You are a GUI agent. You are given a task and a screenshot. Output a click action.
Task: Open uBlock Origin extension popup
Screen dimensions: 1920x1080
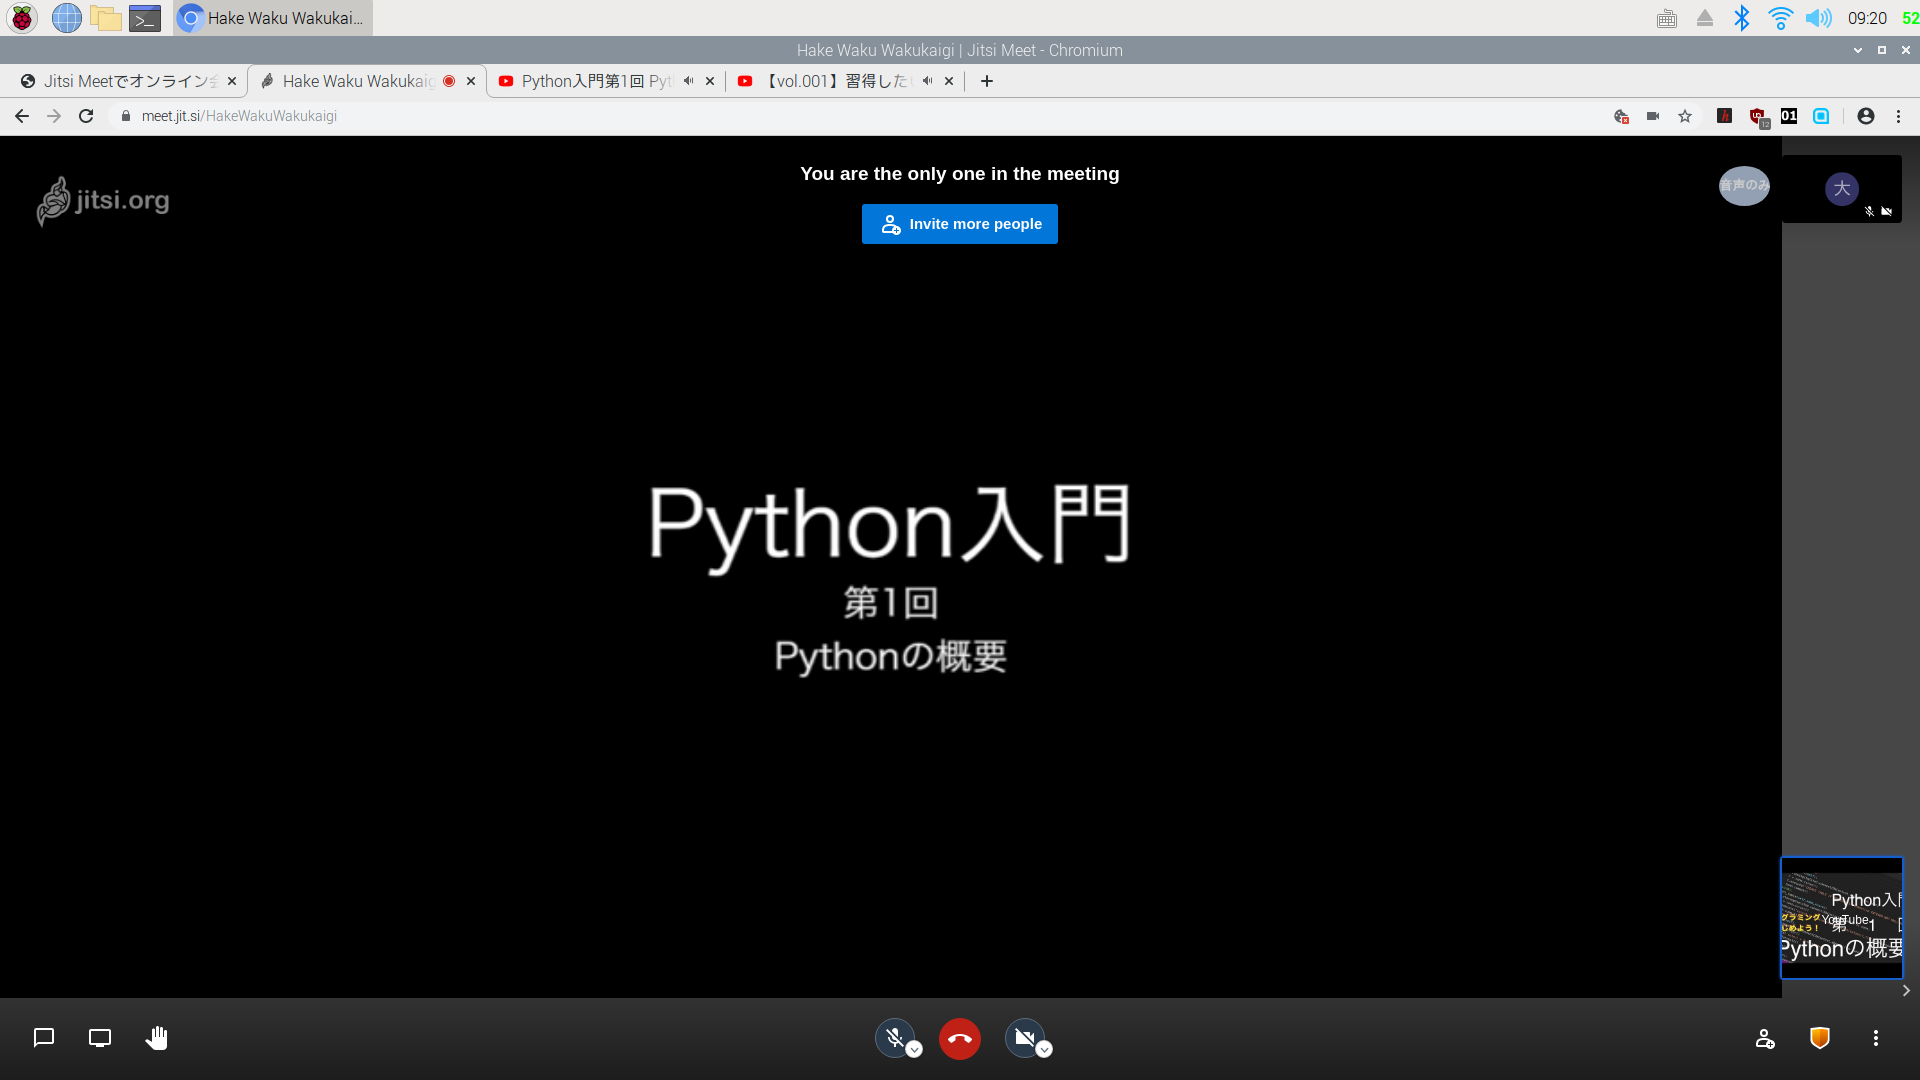click(x=1758, y=117)
